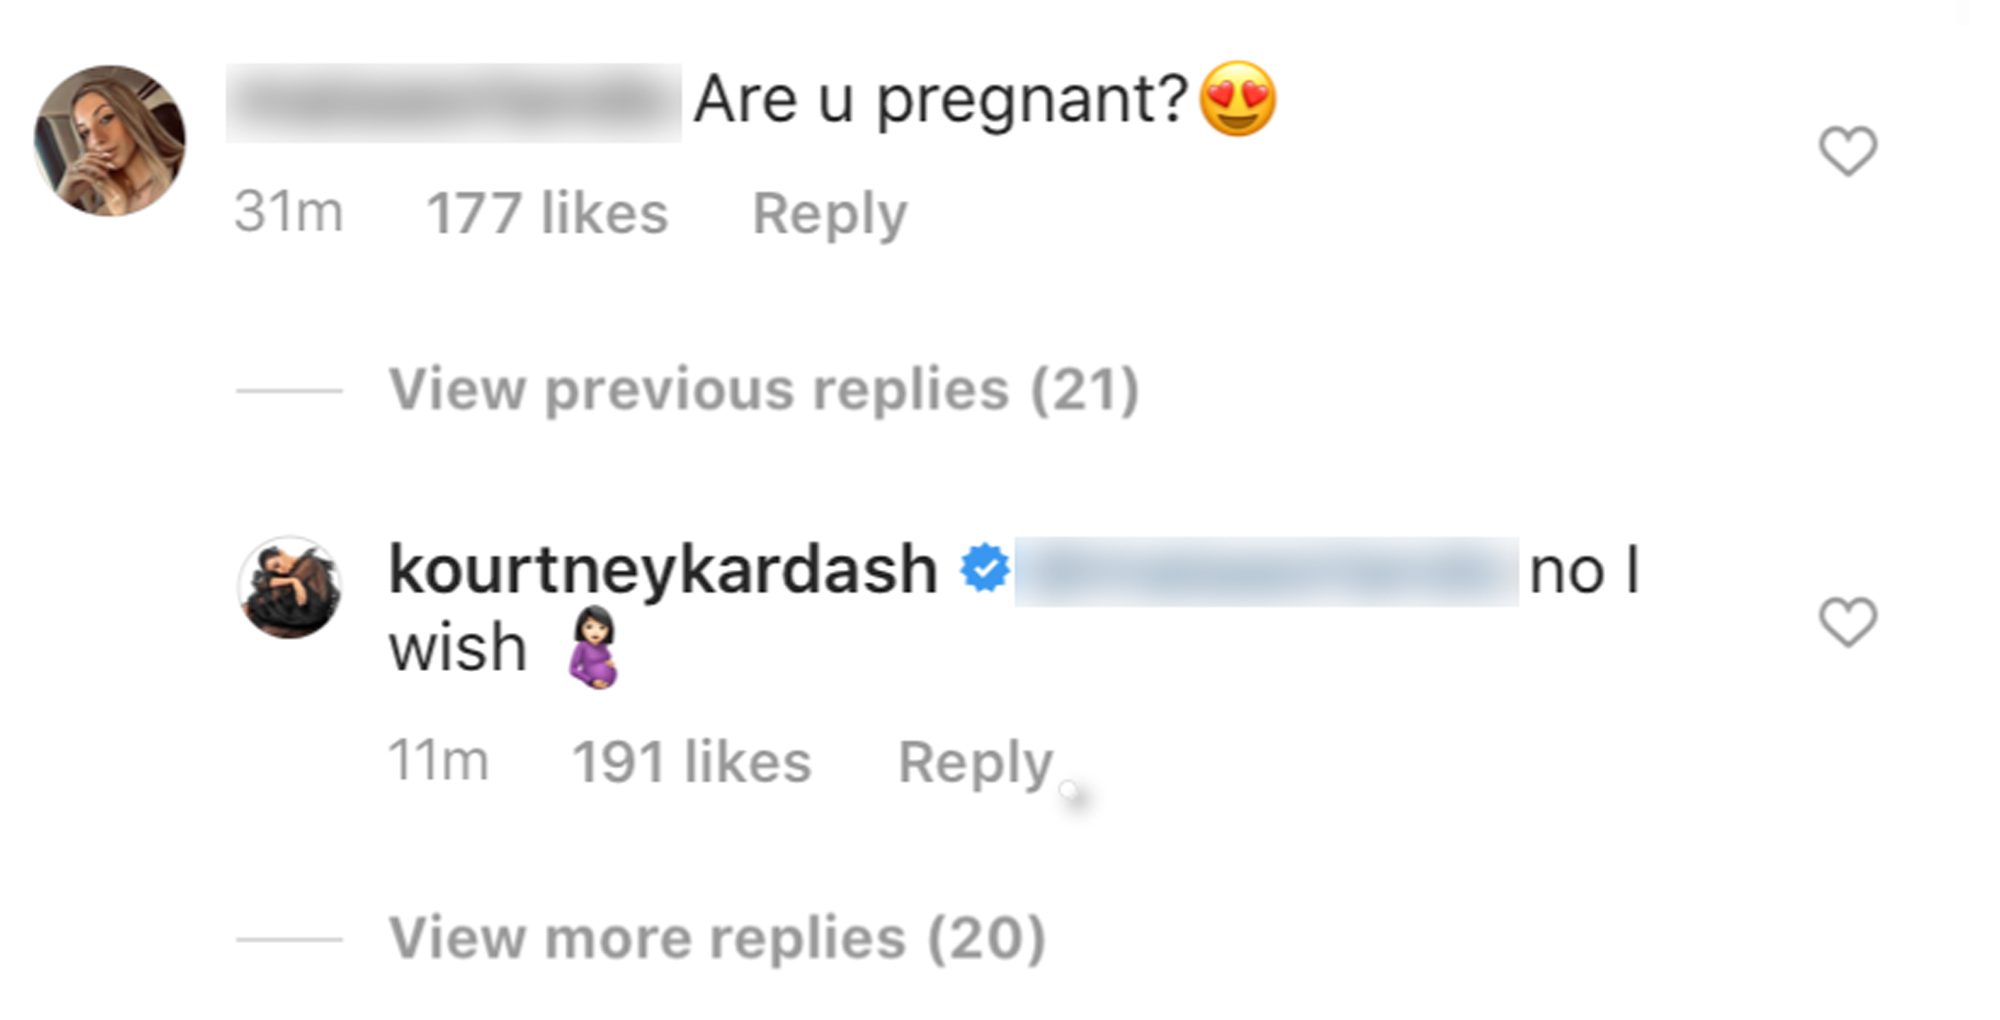Collapse the reply thread via previous replies link

765,388
